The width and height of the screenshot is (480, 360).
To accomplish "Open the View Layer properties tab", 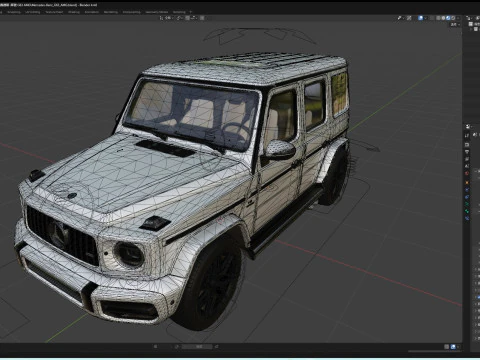I will tap(467, 159).
